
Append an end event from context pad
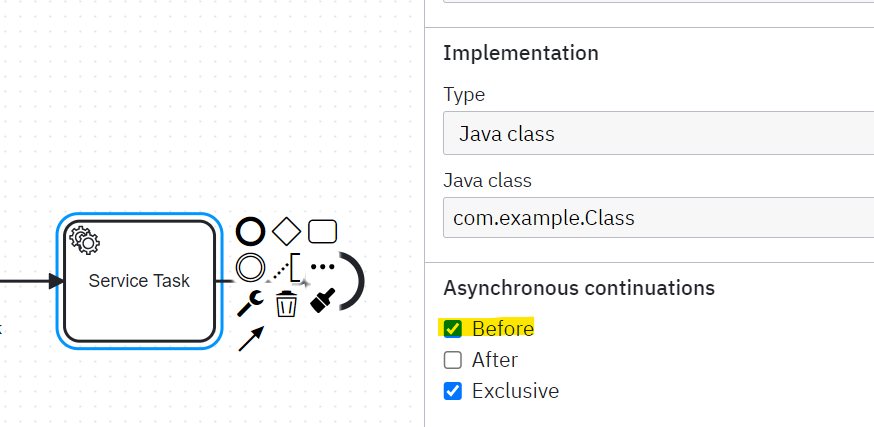(x=250, y=231)
